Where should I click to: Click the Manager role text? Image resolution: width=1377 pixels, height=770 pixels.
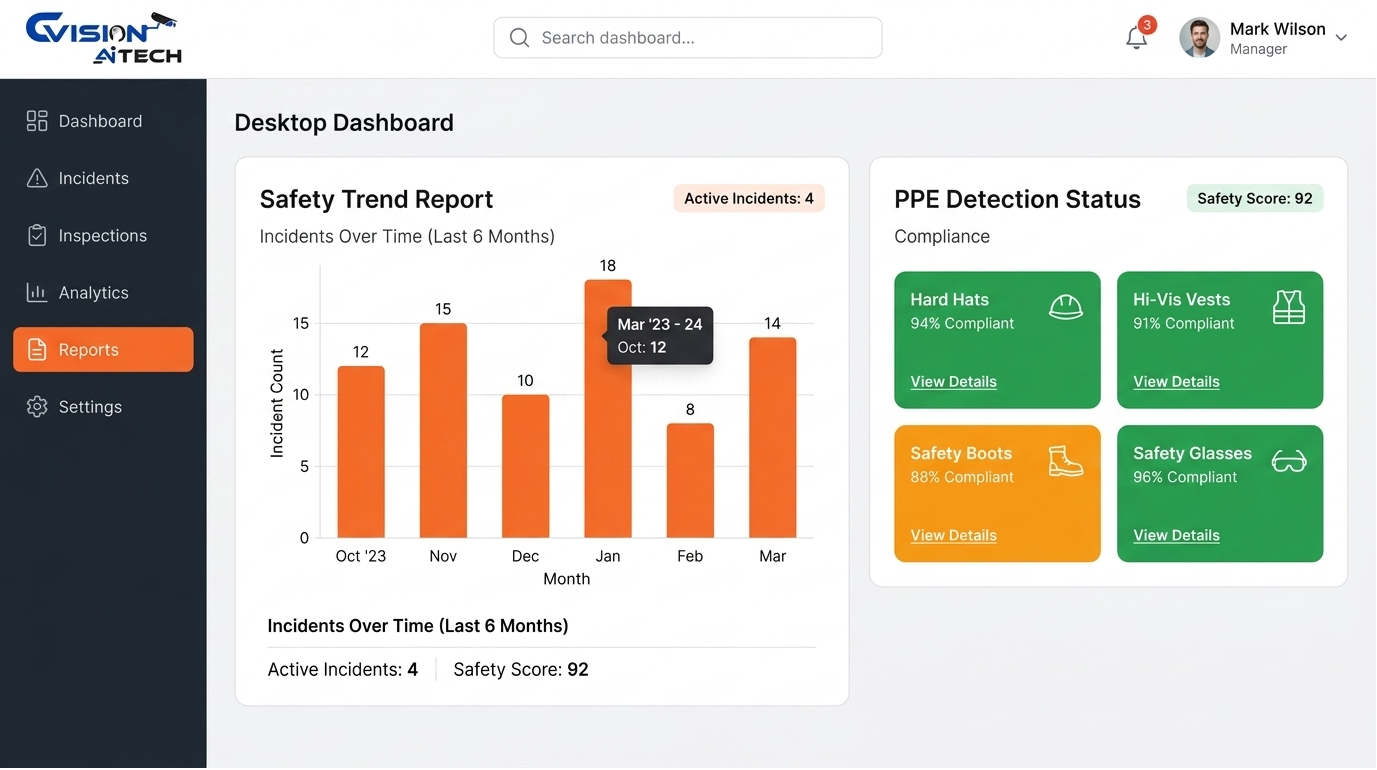tap(1258, 50)
